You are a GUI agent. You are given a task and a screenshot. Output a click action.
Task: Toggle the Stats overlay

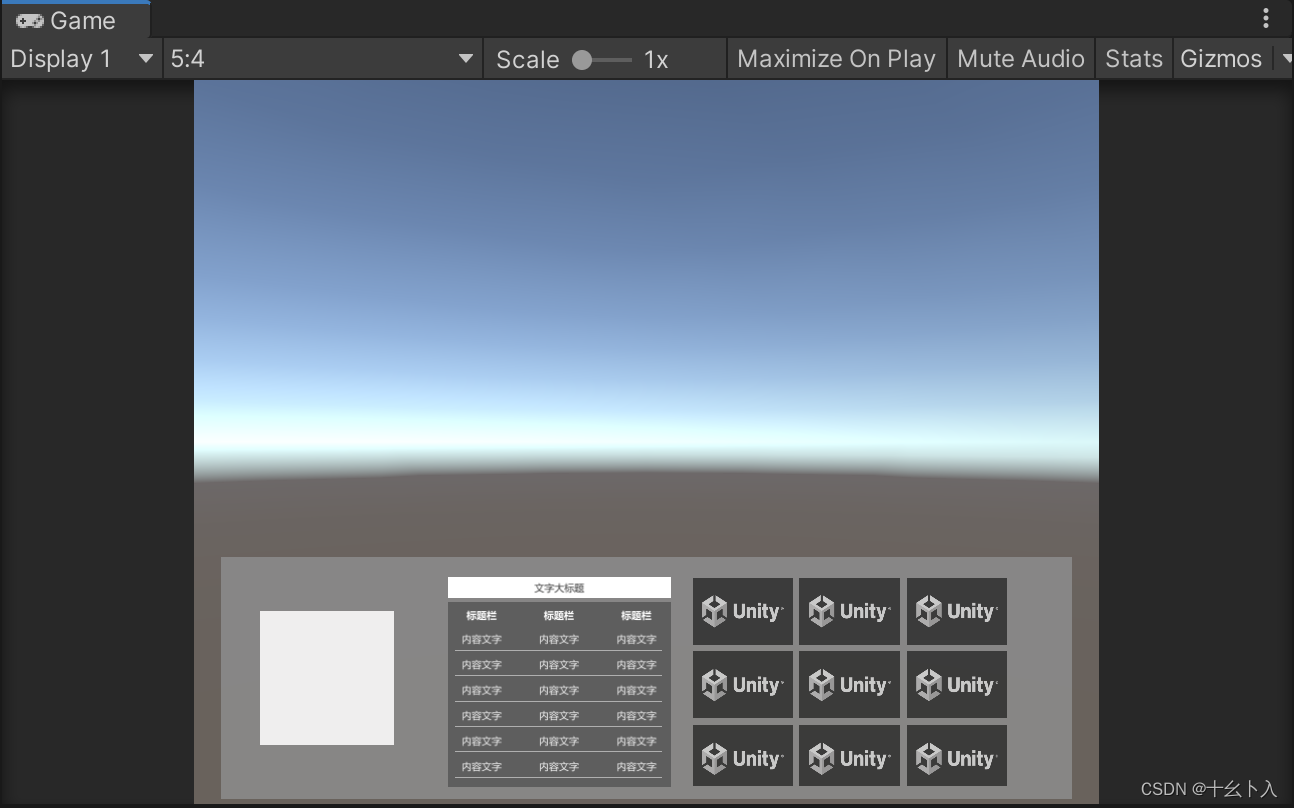tap(1133, 59)
